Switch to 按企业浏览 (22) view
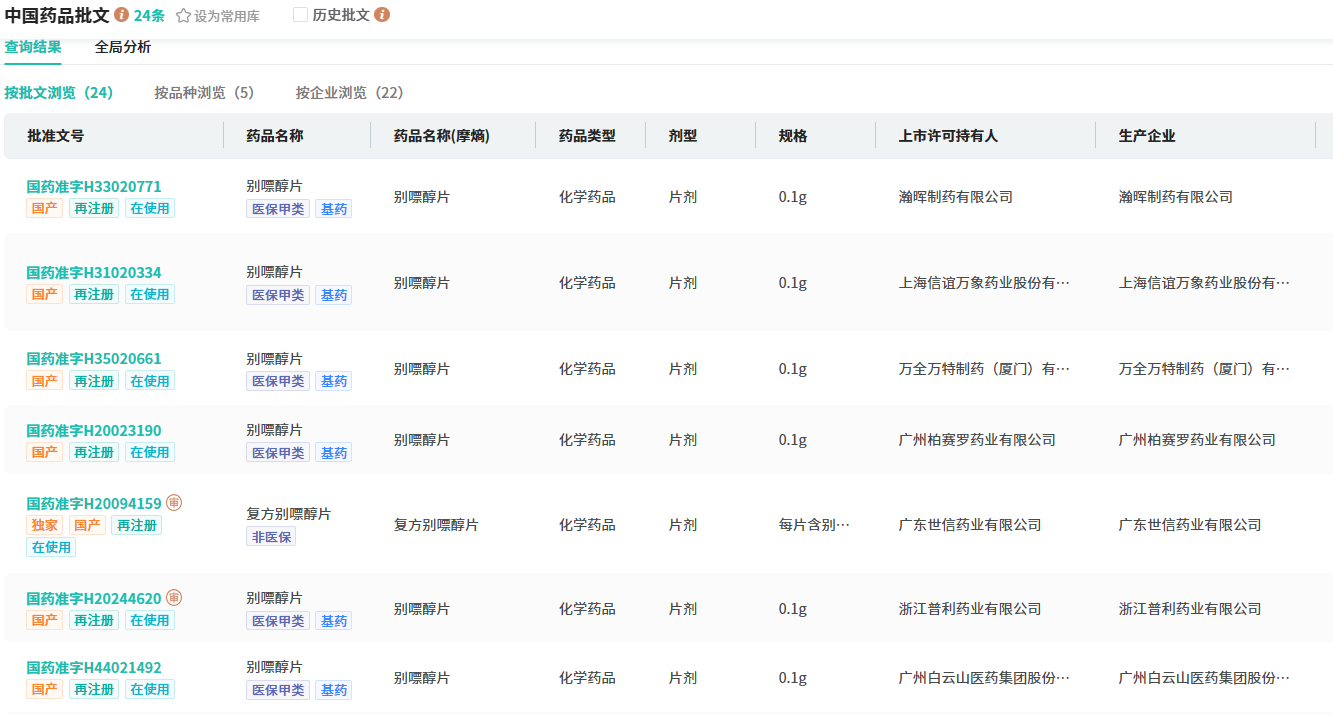 349,93
